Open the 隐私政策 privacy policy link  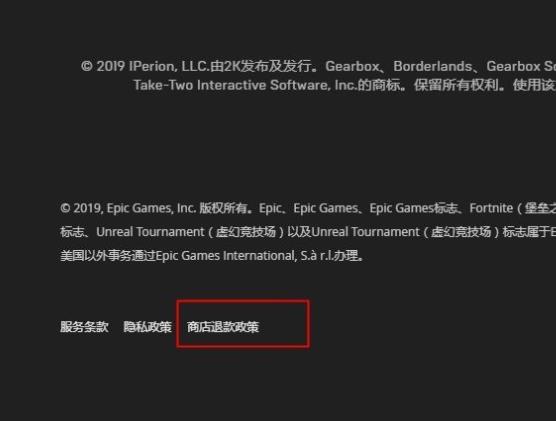[147, 327]
